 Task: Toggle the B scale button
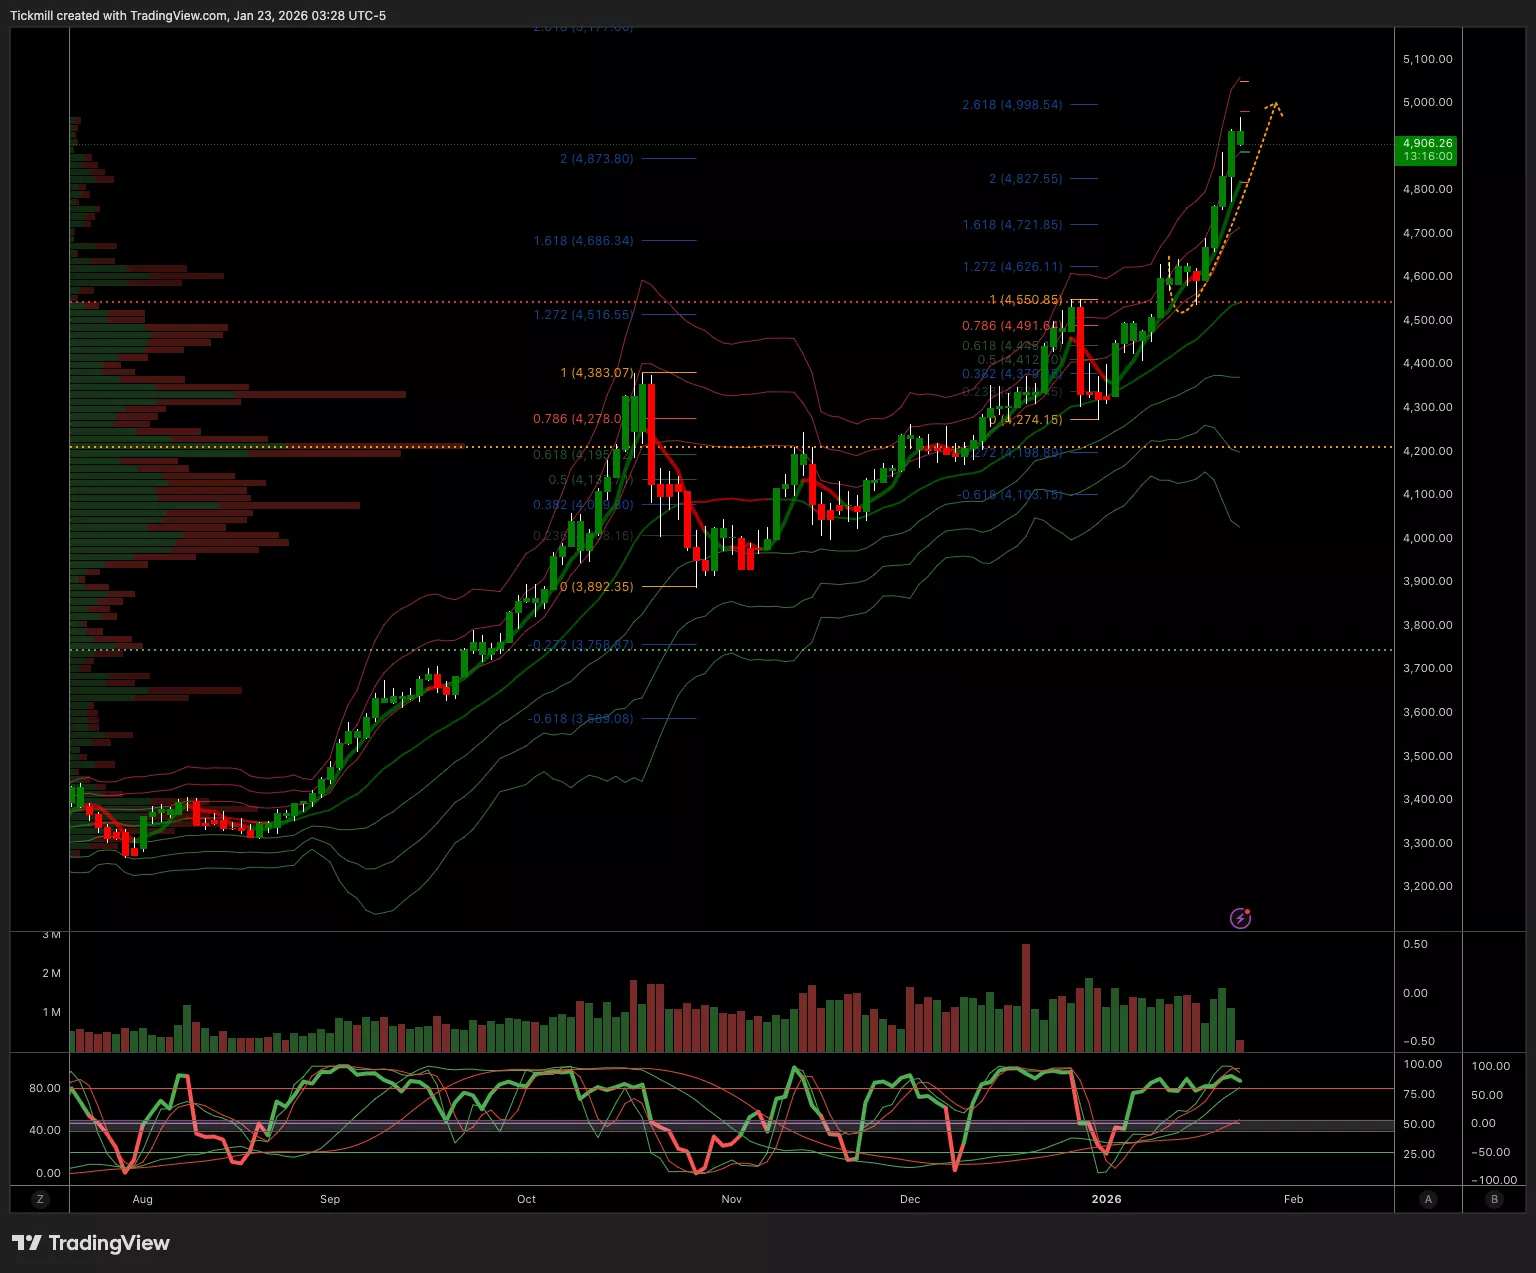1495,1199
